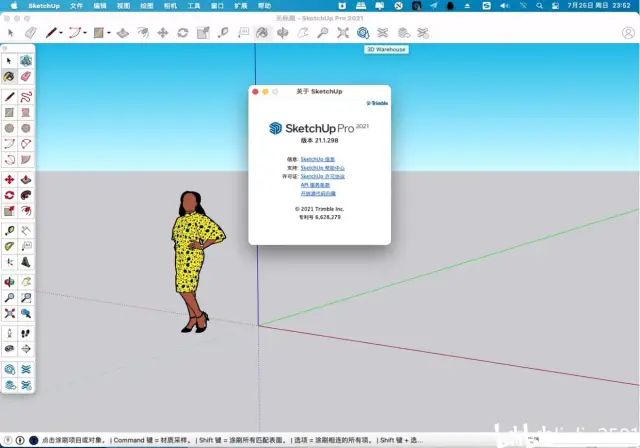Screen dimensions: 640x448
Task: Activate the Push/Pull tool in left palette
Action: tap(26, 180)
